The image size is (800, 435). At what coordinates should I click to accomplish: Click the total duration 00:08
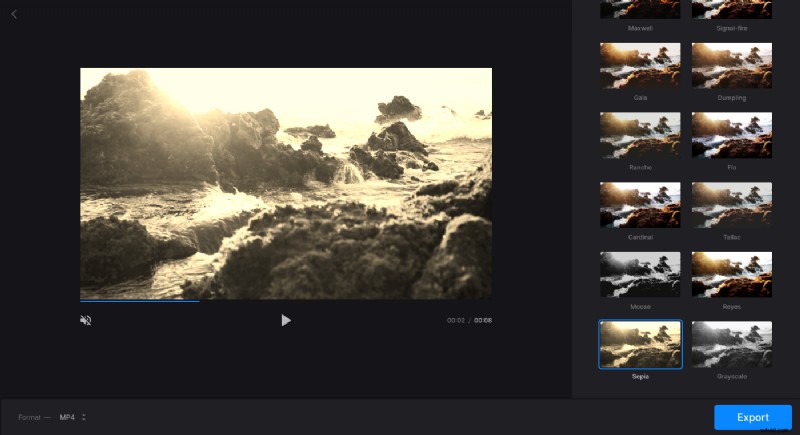coord(483,320)
